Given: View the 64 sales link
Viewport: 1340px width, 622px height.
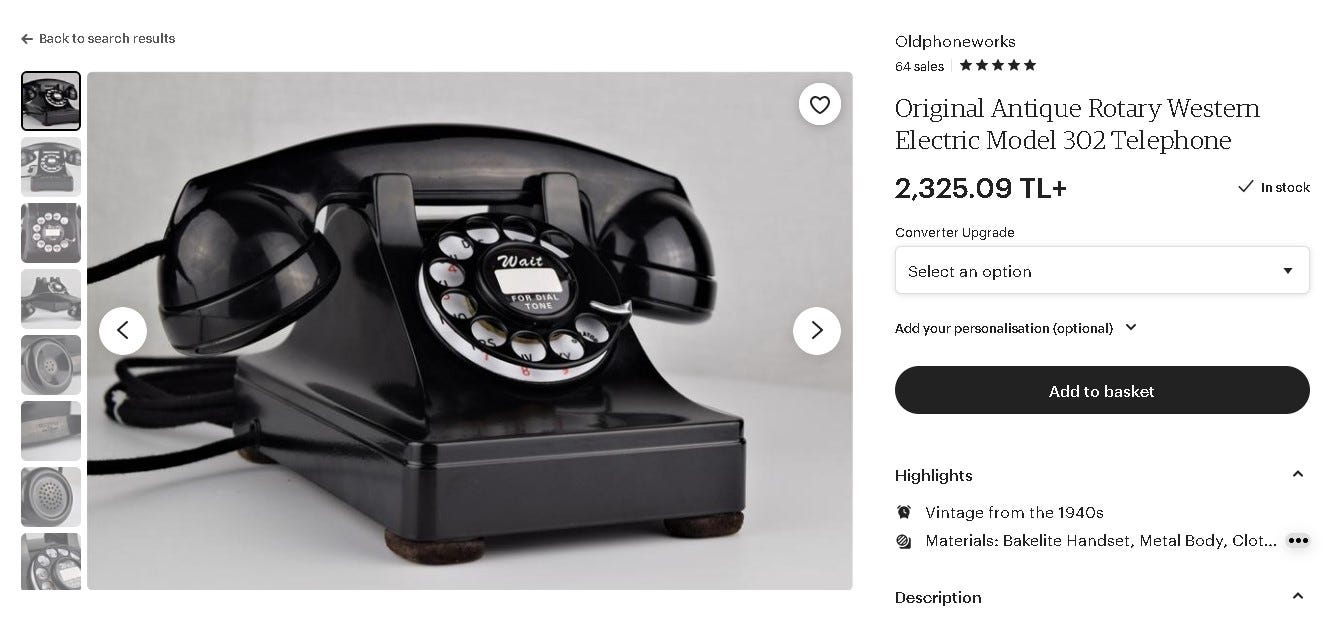Looking at the screenshot, I should click(919, 67).
